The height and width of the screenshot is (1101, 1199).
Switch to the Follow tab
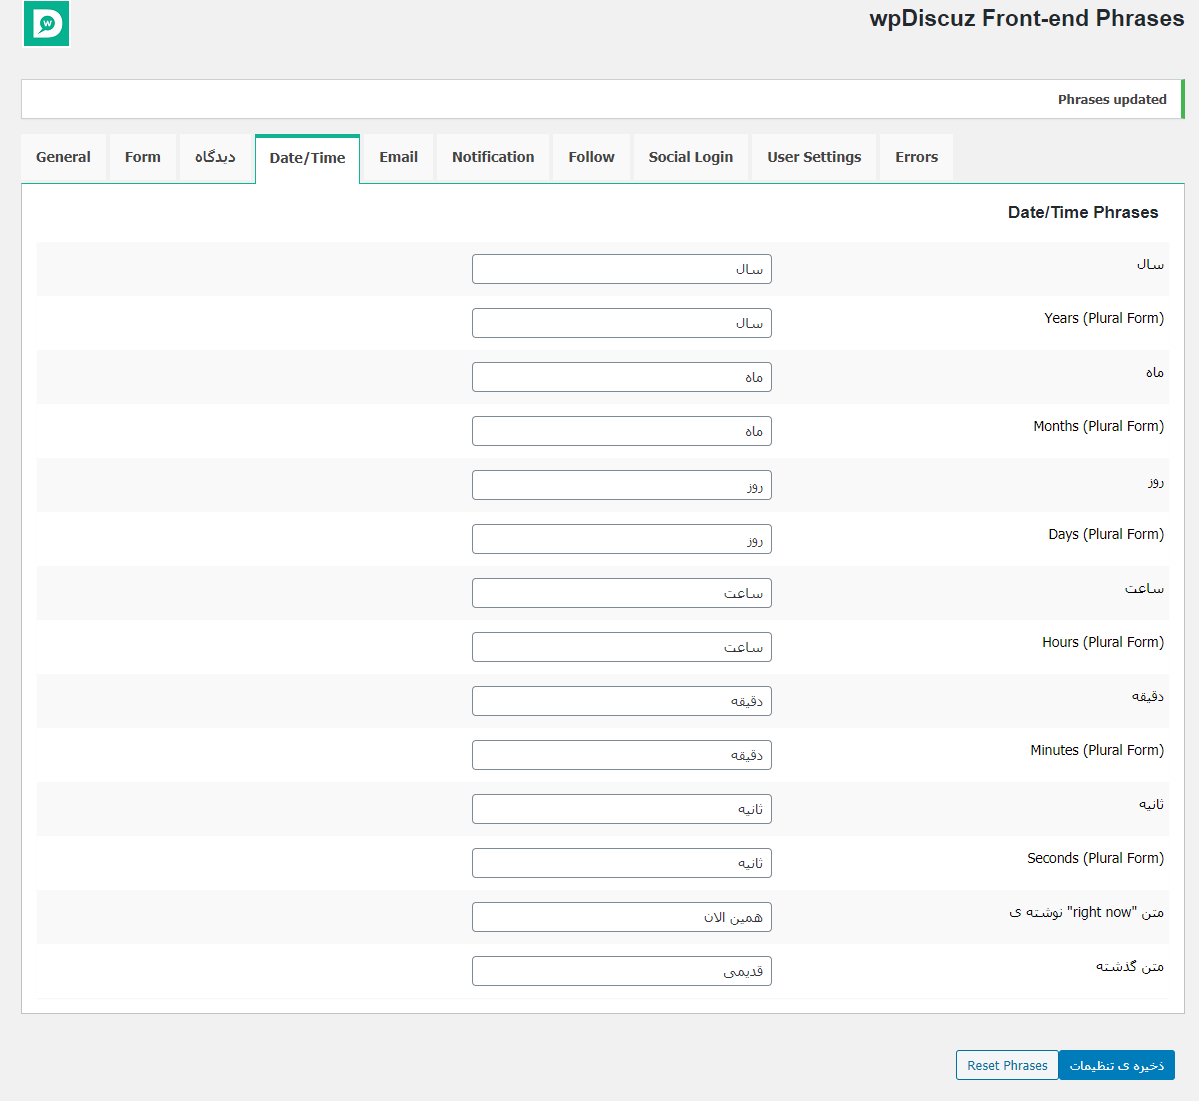[591, 158]
